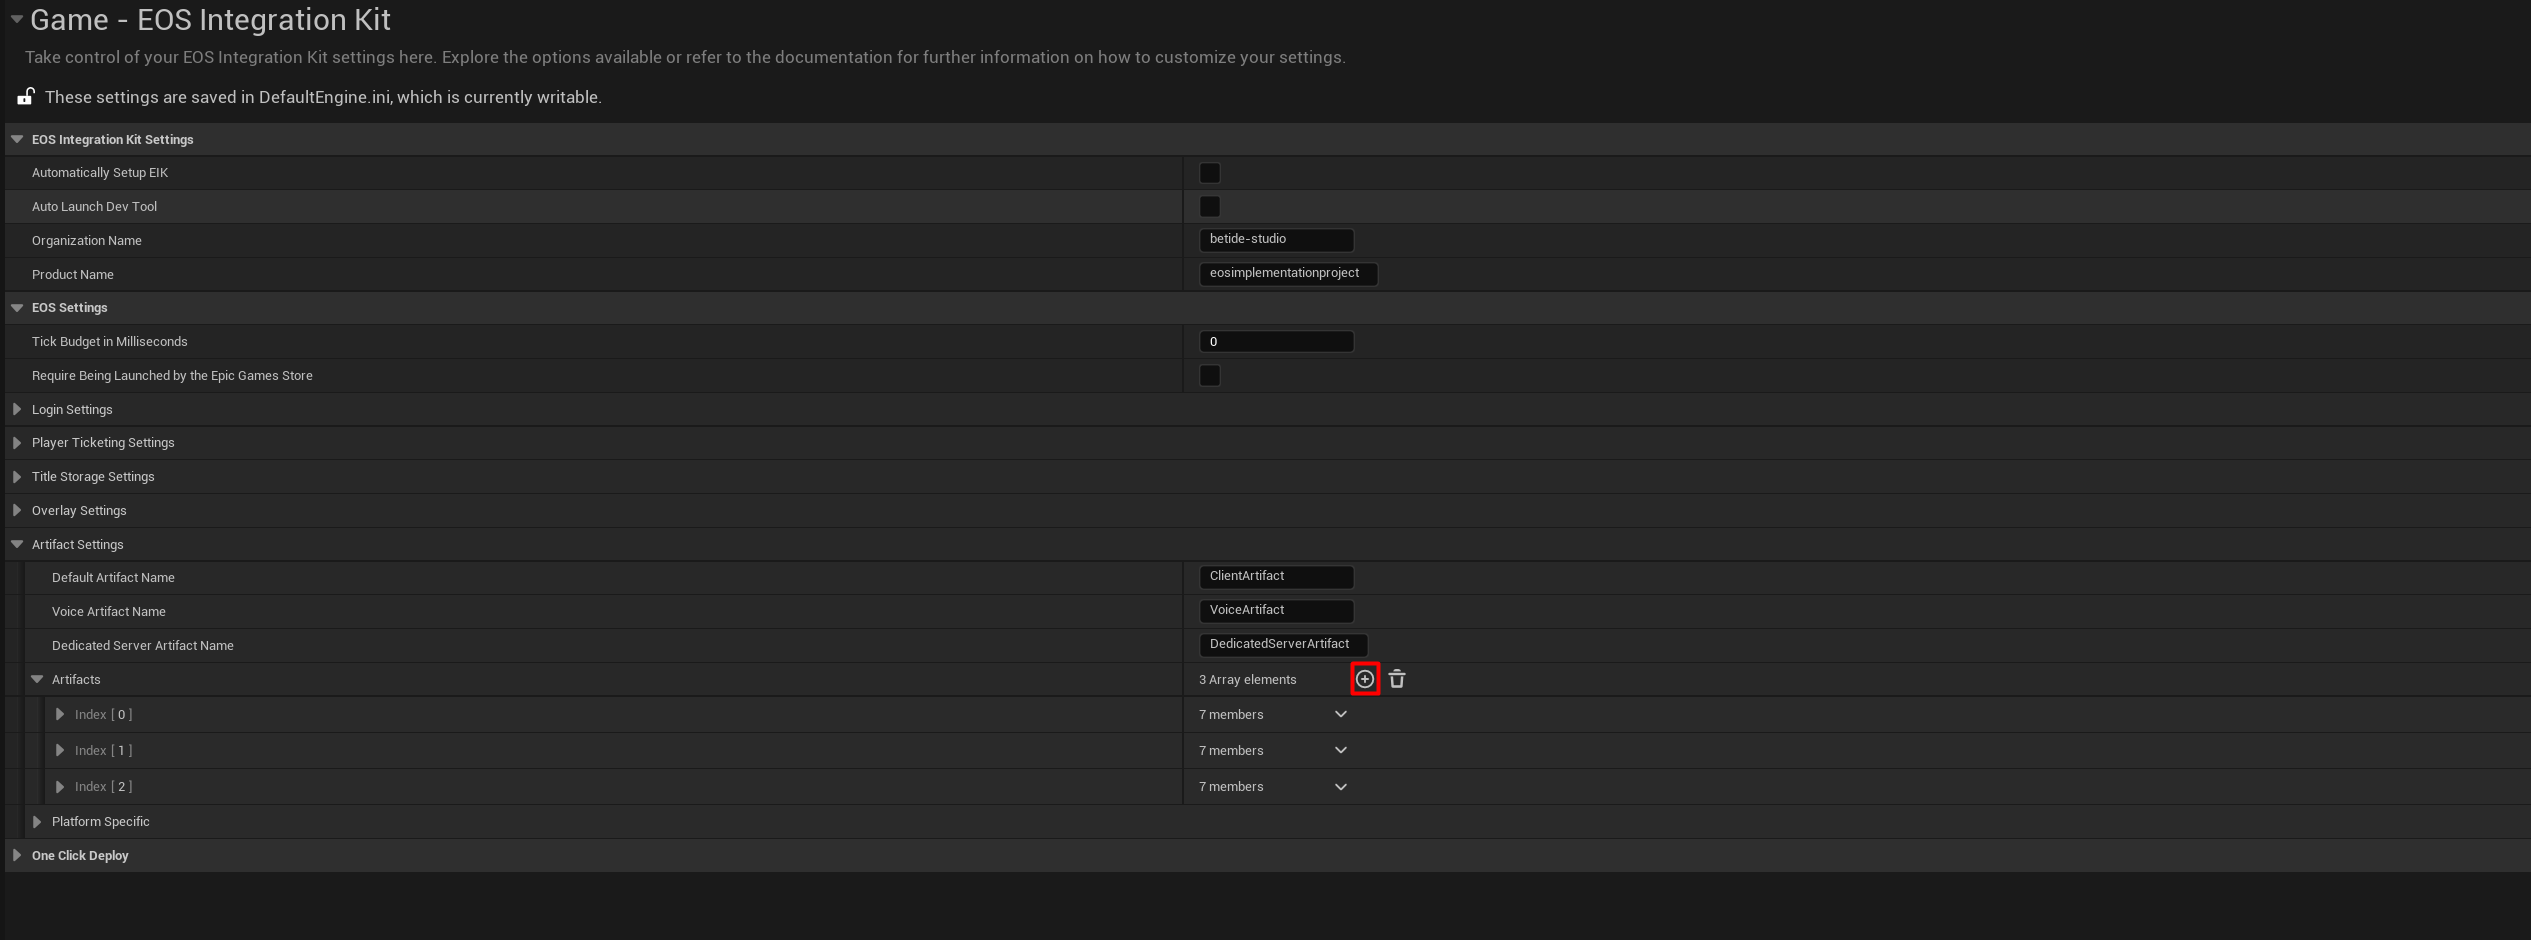Viewport: 2531px width, 940px height.
Task: Expand the Title Storage Settings section
Action: (17, 476)
